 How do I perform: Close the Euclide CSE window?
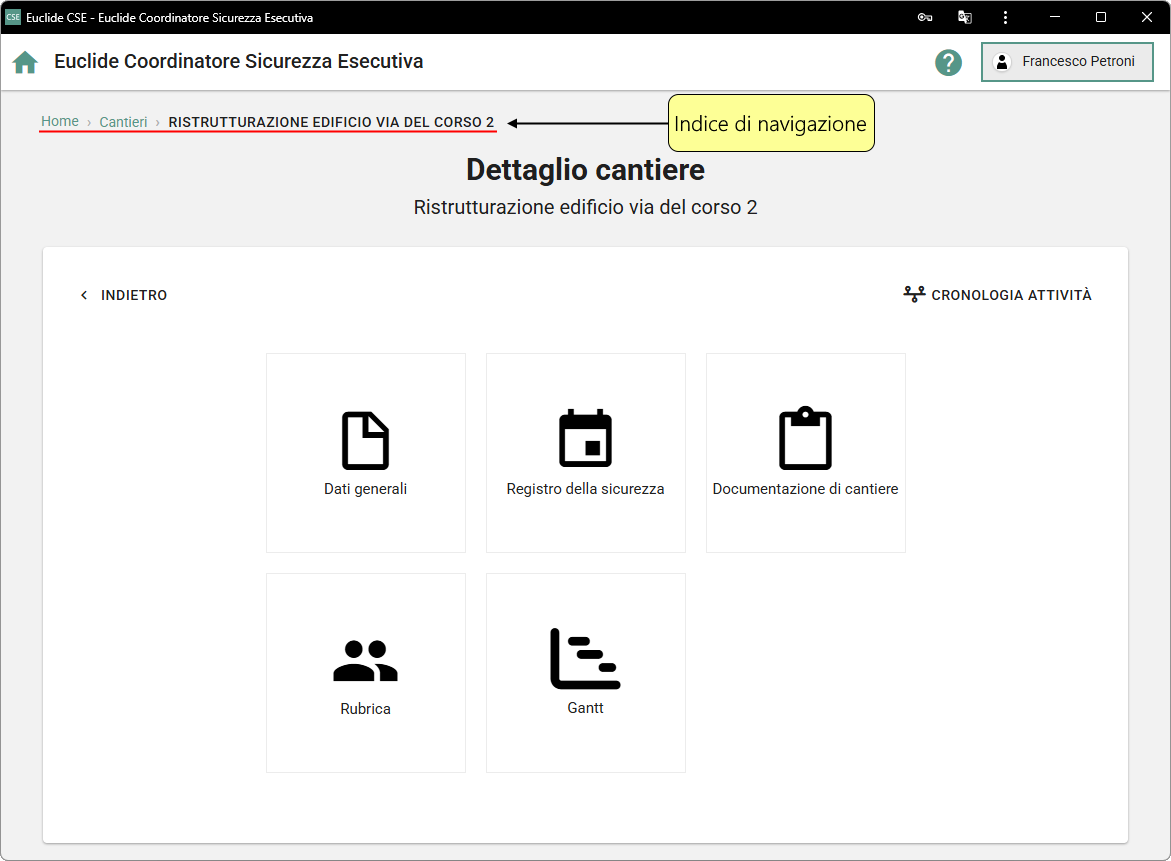[1146, 17]
